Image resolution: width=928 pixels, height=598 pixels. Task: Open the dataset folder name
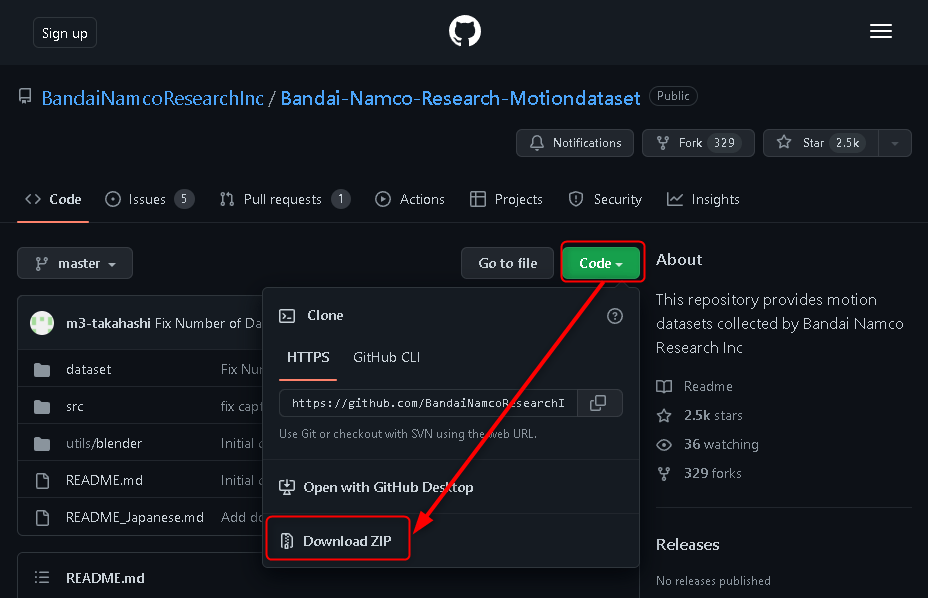[89, 369]
